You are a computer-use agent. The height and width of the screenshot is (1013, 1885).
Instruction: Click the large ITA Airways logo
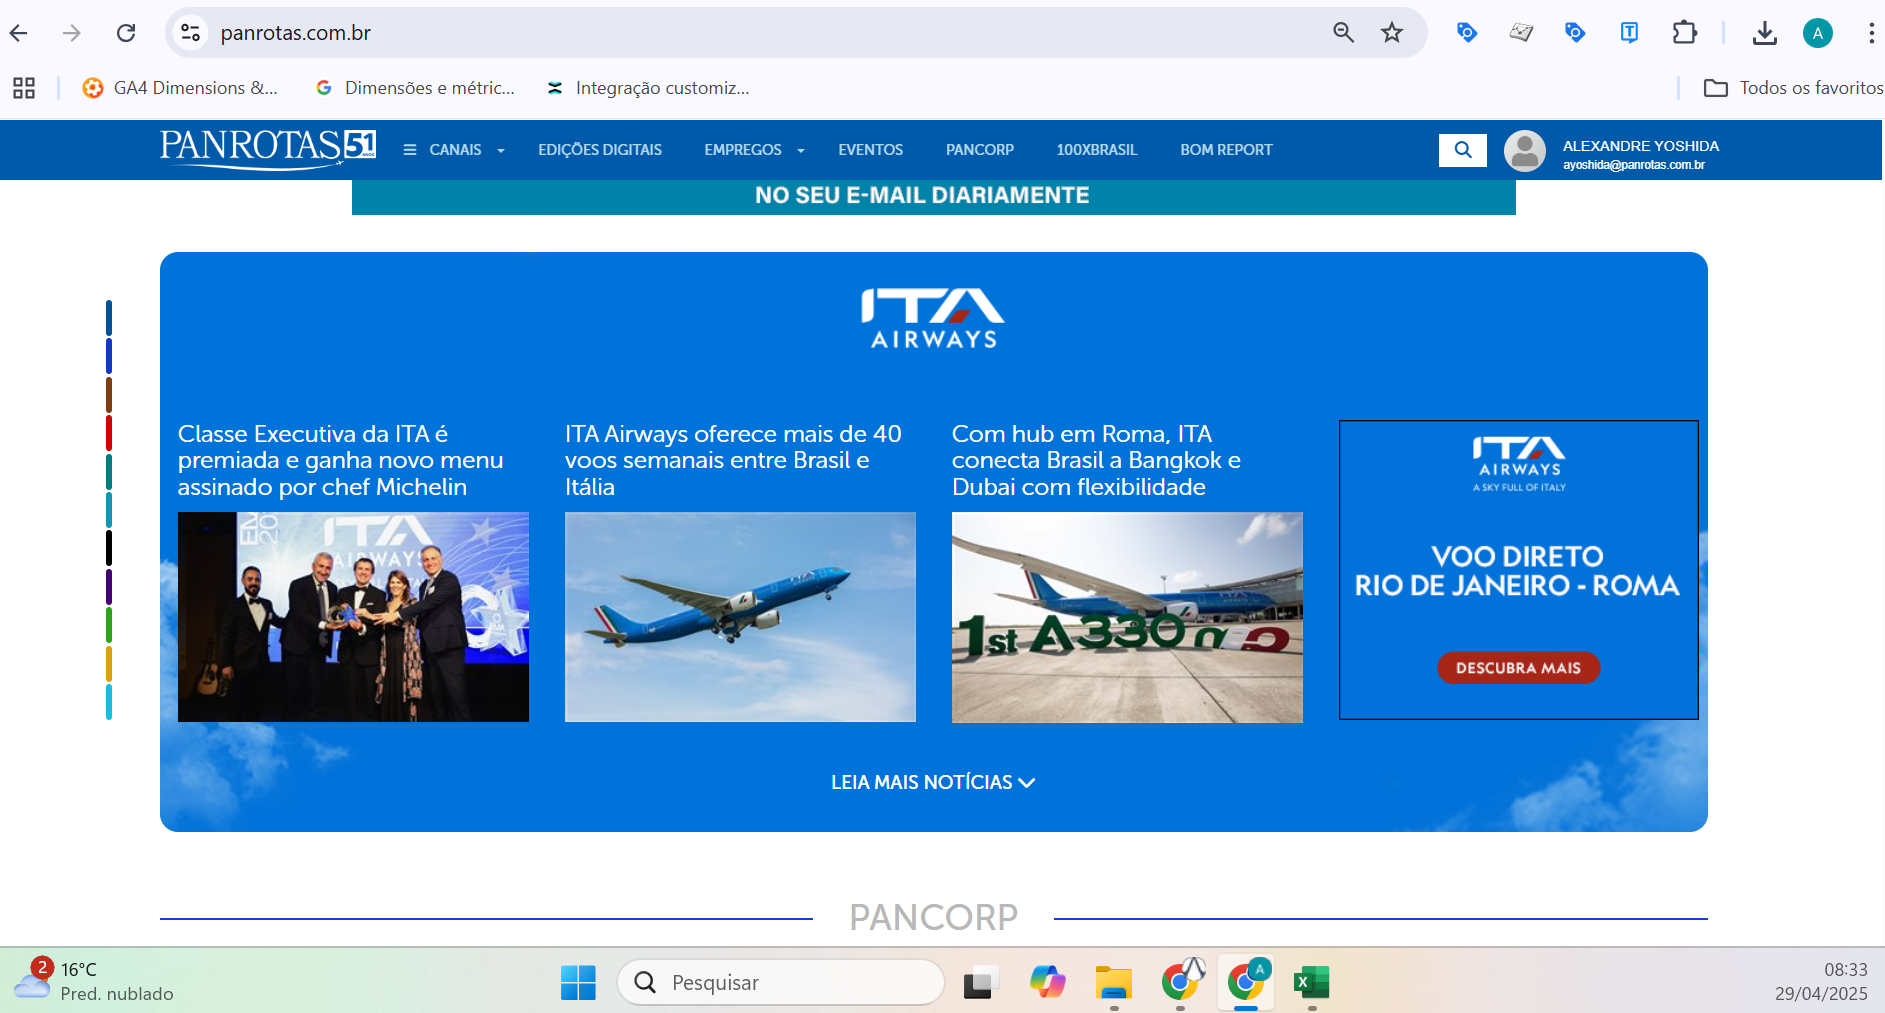(933, 318)
